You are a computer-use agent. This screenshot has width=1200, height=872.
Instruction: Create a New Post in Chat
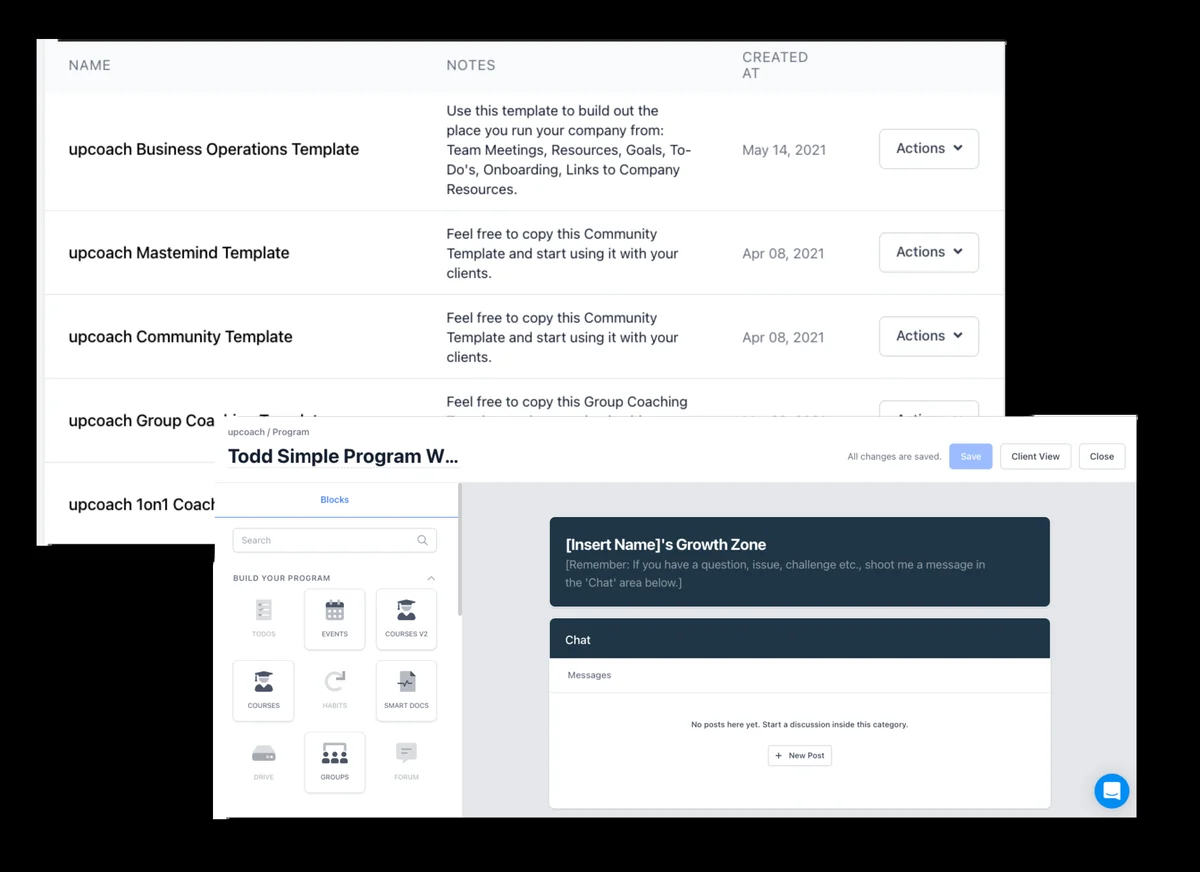800,755
